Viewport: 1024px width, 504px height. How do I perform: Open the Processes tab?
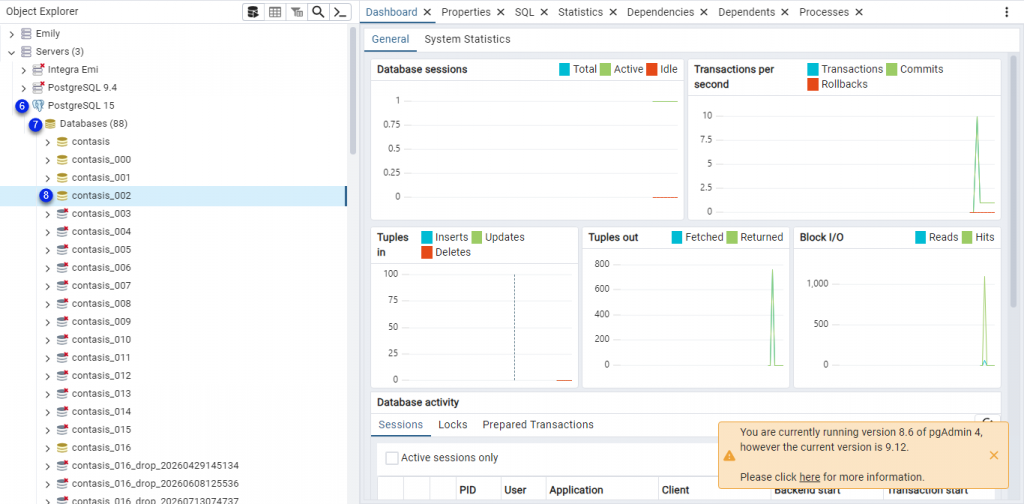point(824,12)
